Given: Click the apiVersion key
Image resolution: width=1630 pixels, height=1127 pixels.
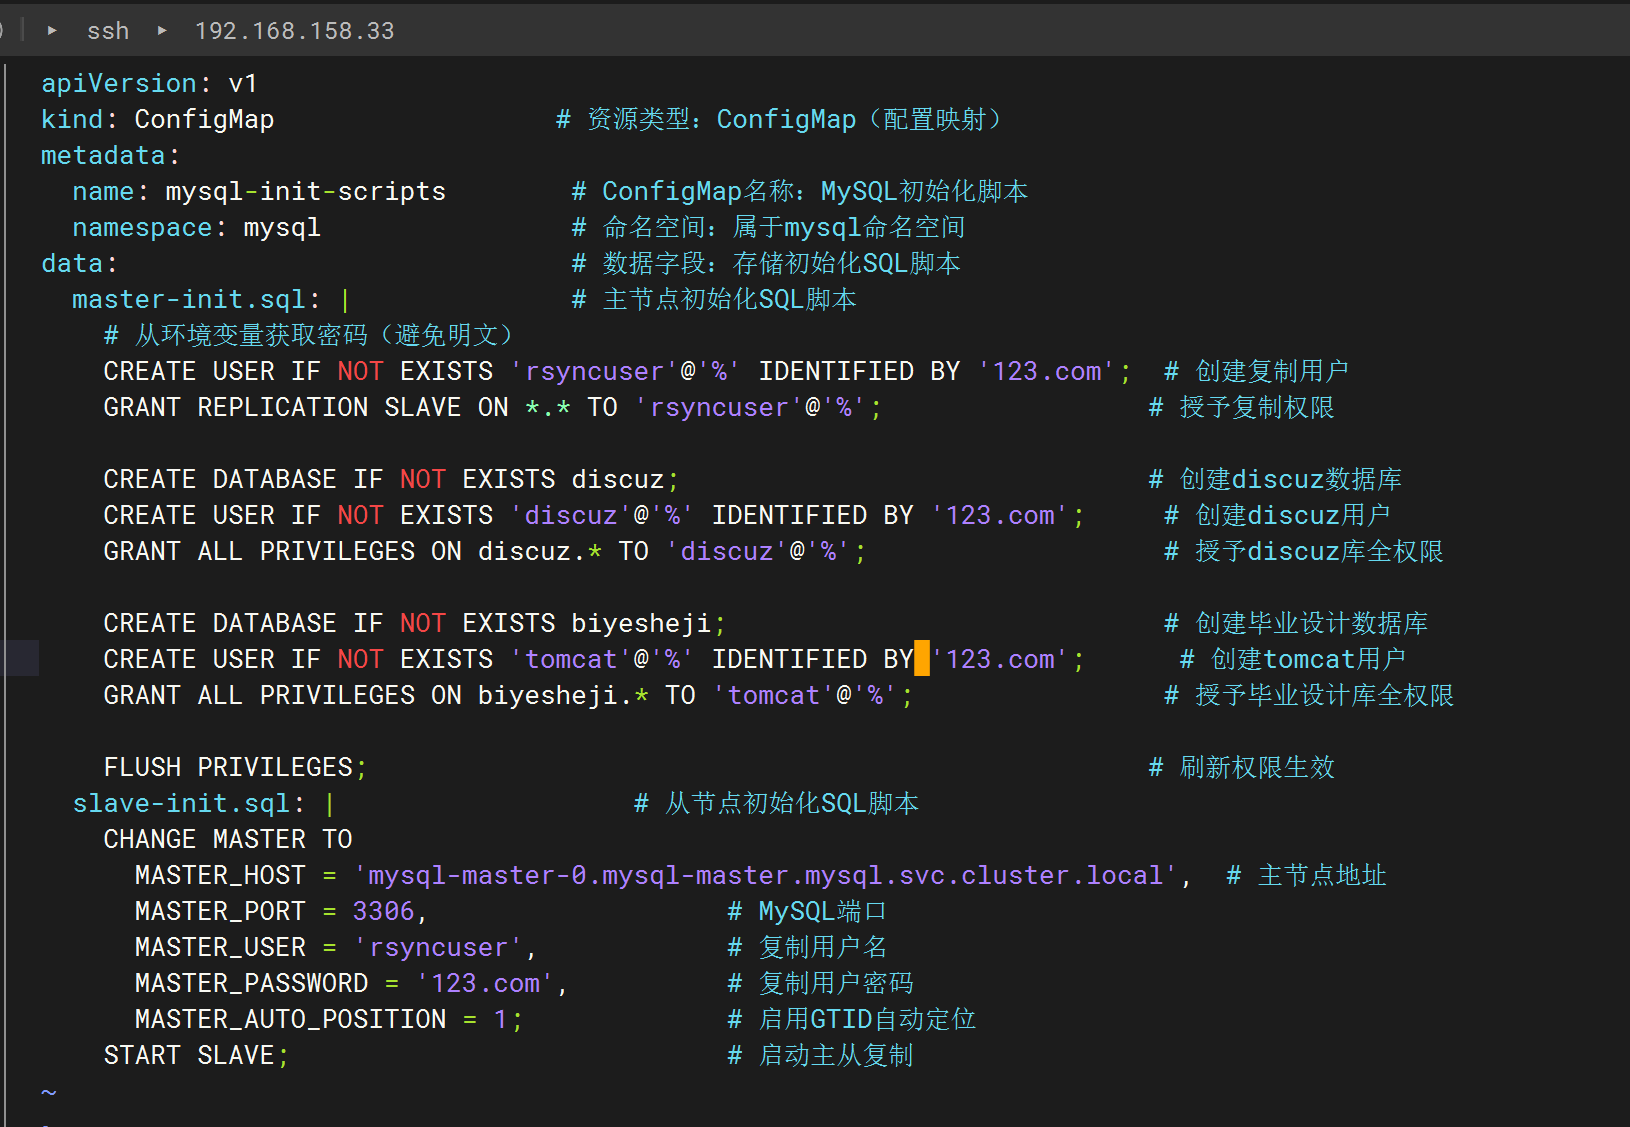Looking at the screenshot, I should point(119,83).
